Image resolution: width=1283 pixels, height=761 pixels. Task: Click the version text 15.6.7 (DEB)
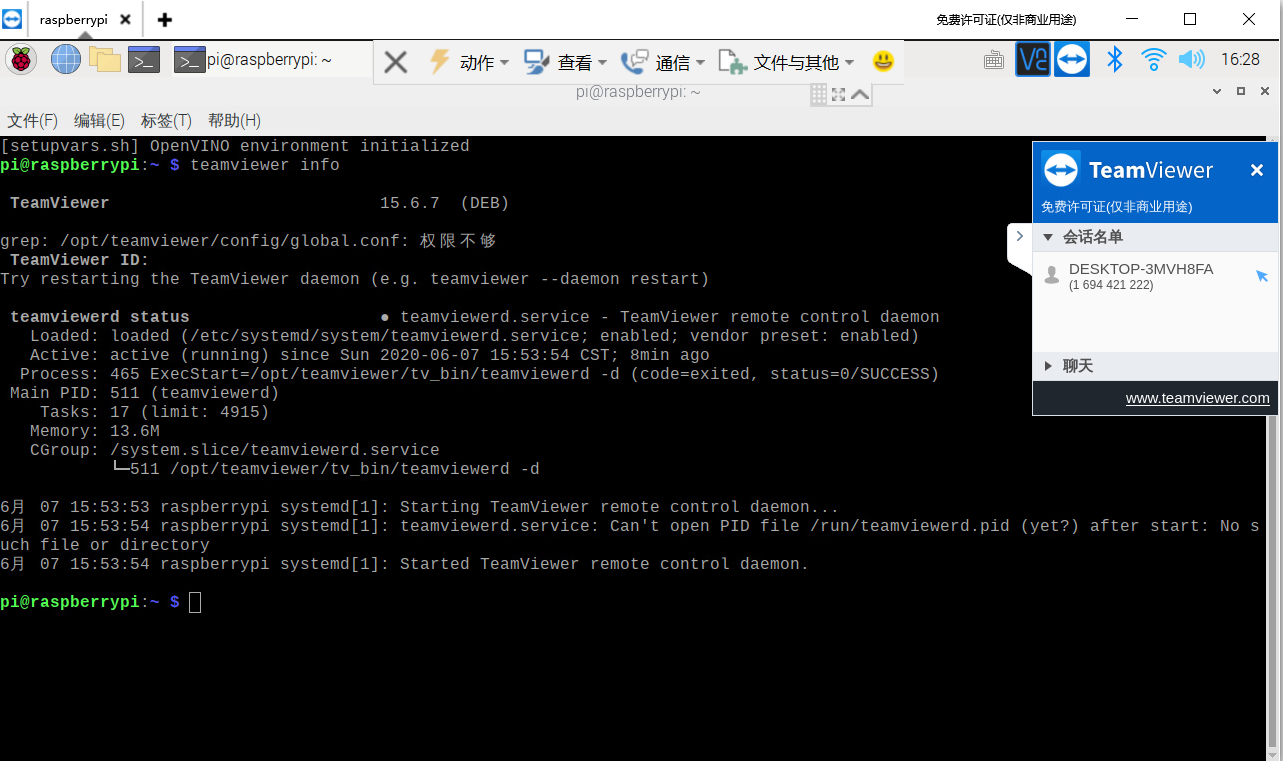[445, 203]
